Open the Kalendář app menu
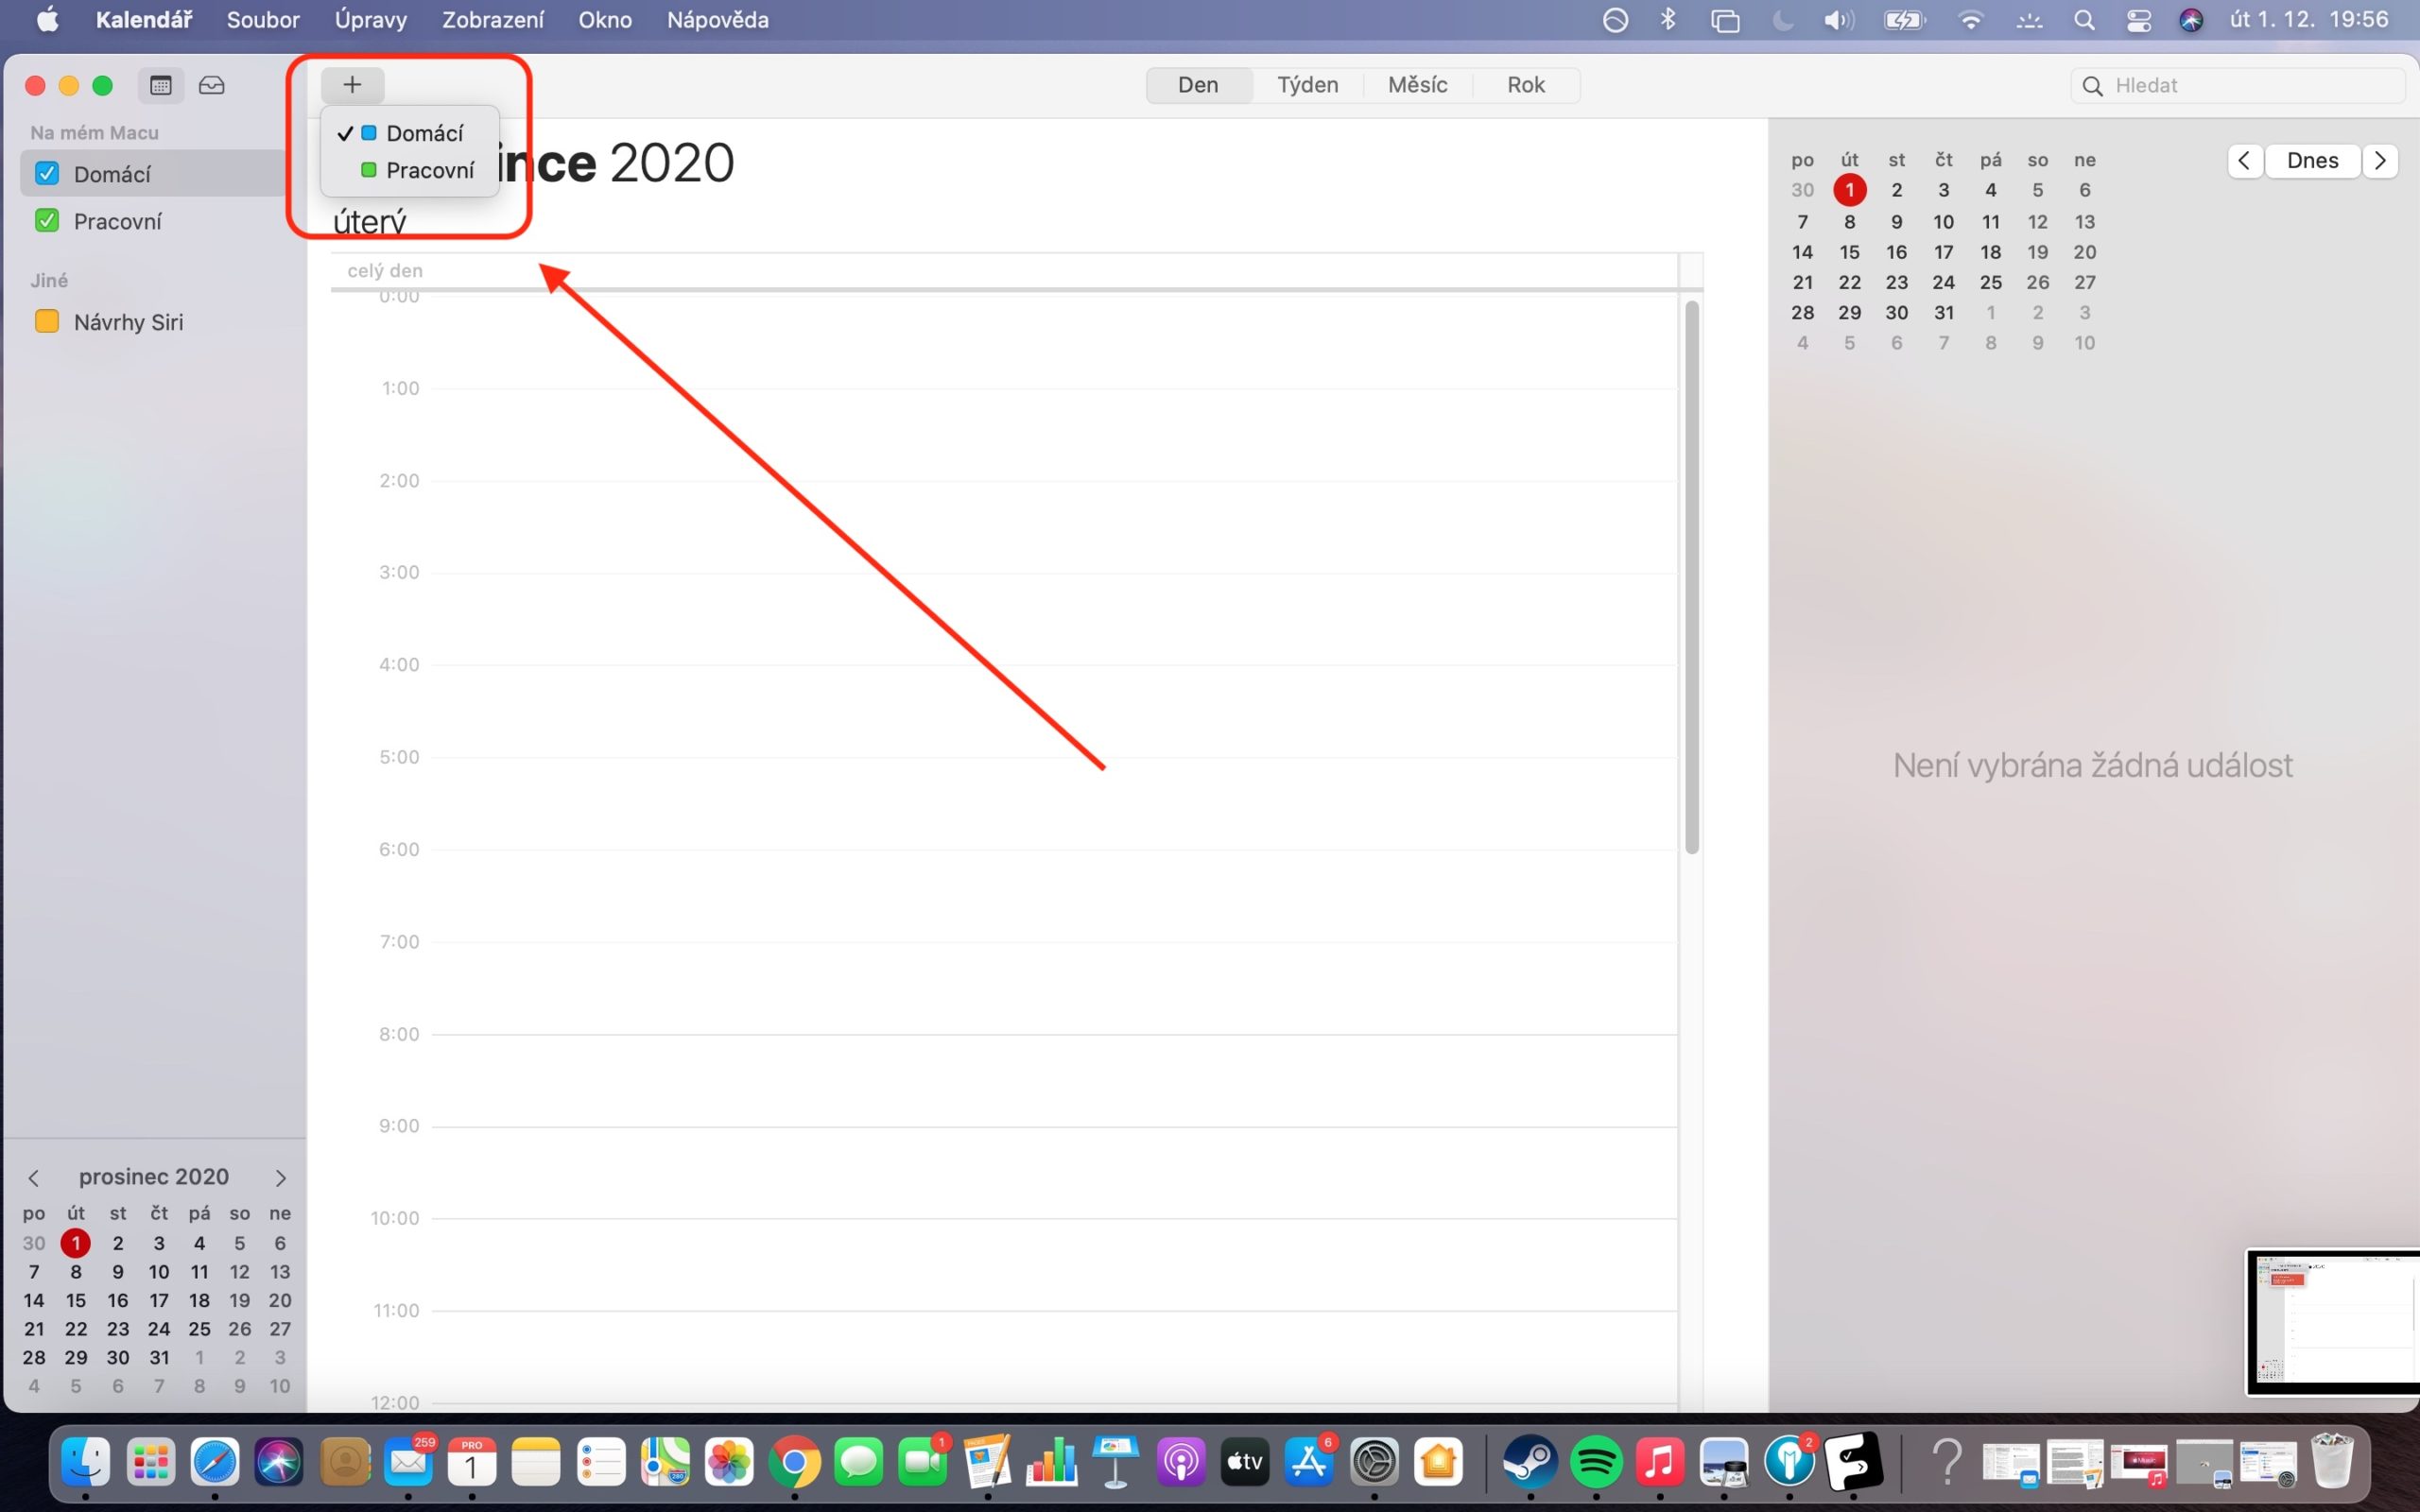The width and height of the screenshot is (2420, 1512). pyautogui.click(x=144, y=20)
